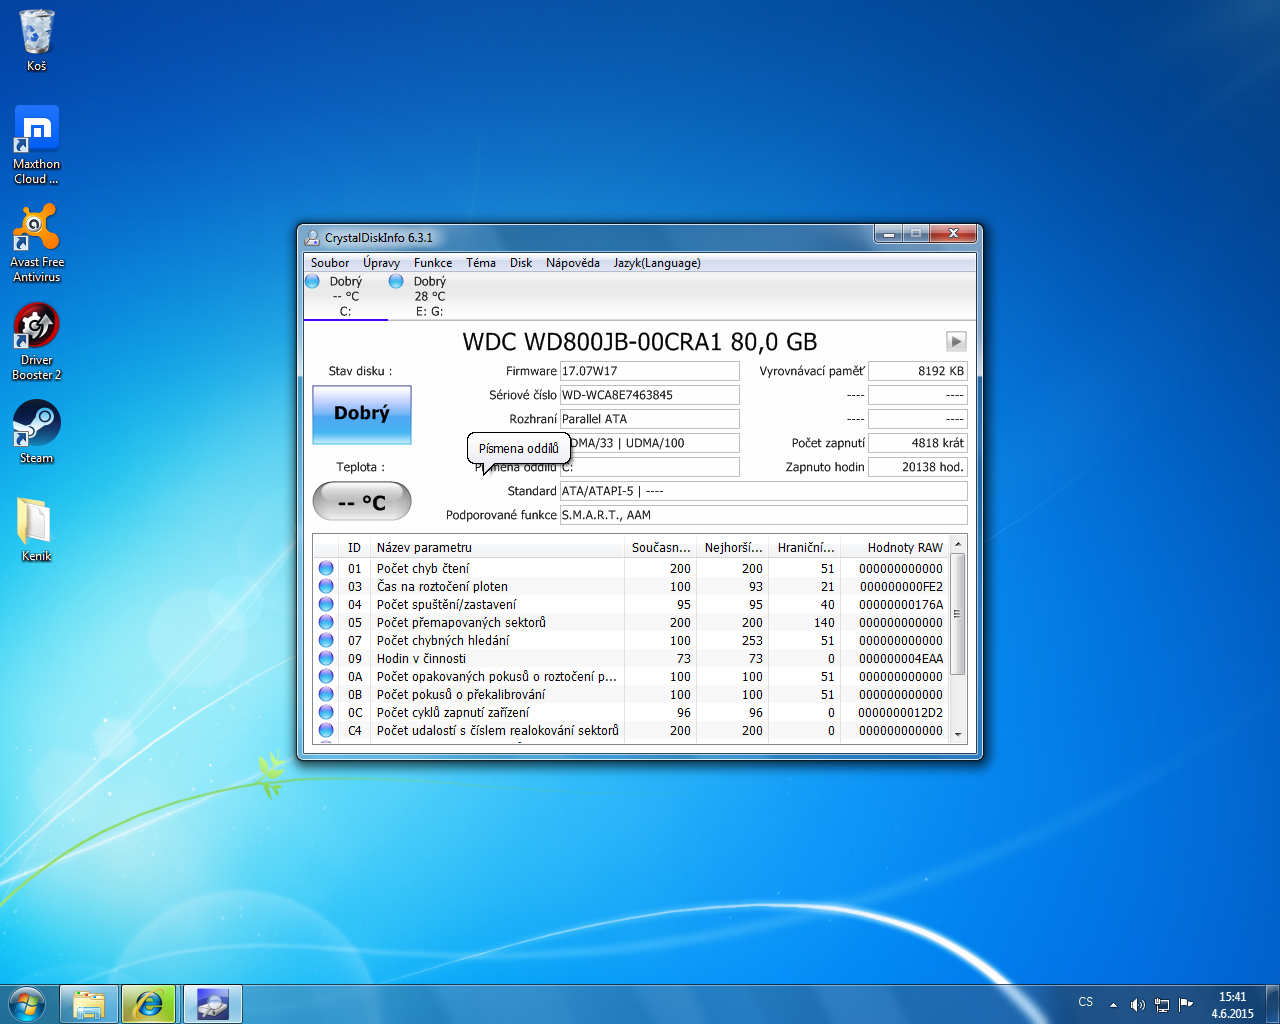Click the Dobrý health status button
The height and width of the screenshot is (1024, 1280).
pos(362,414)
